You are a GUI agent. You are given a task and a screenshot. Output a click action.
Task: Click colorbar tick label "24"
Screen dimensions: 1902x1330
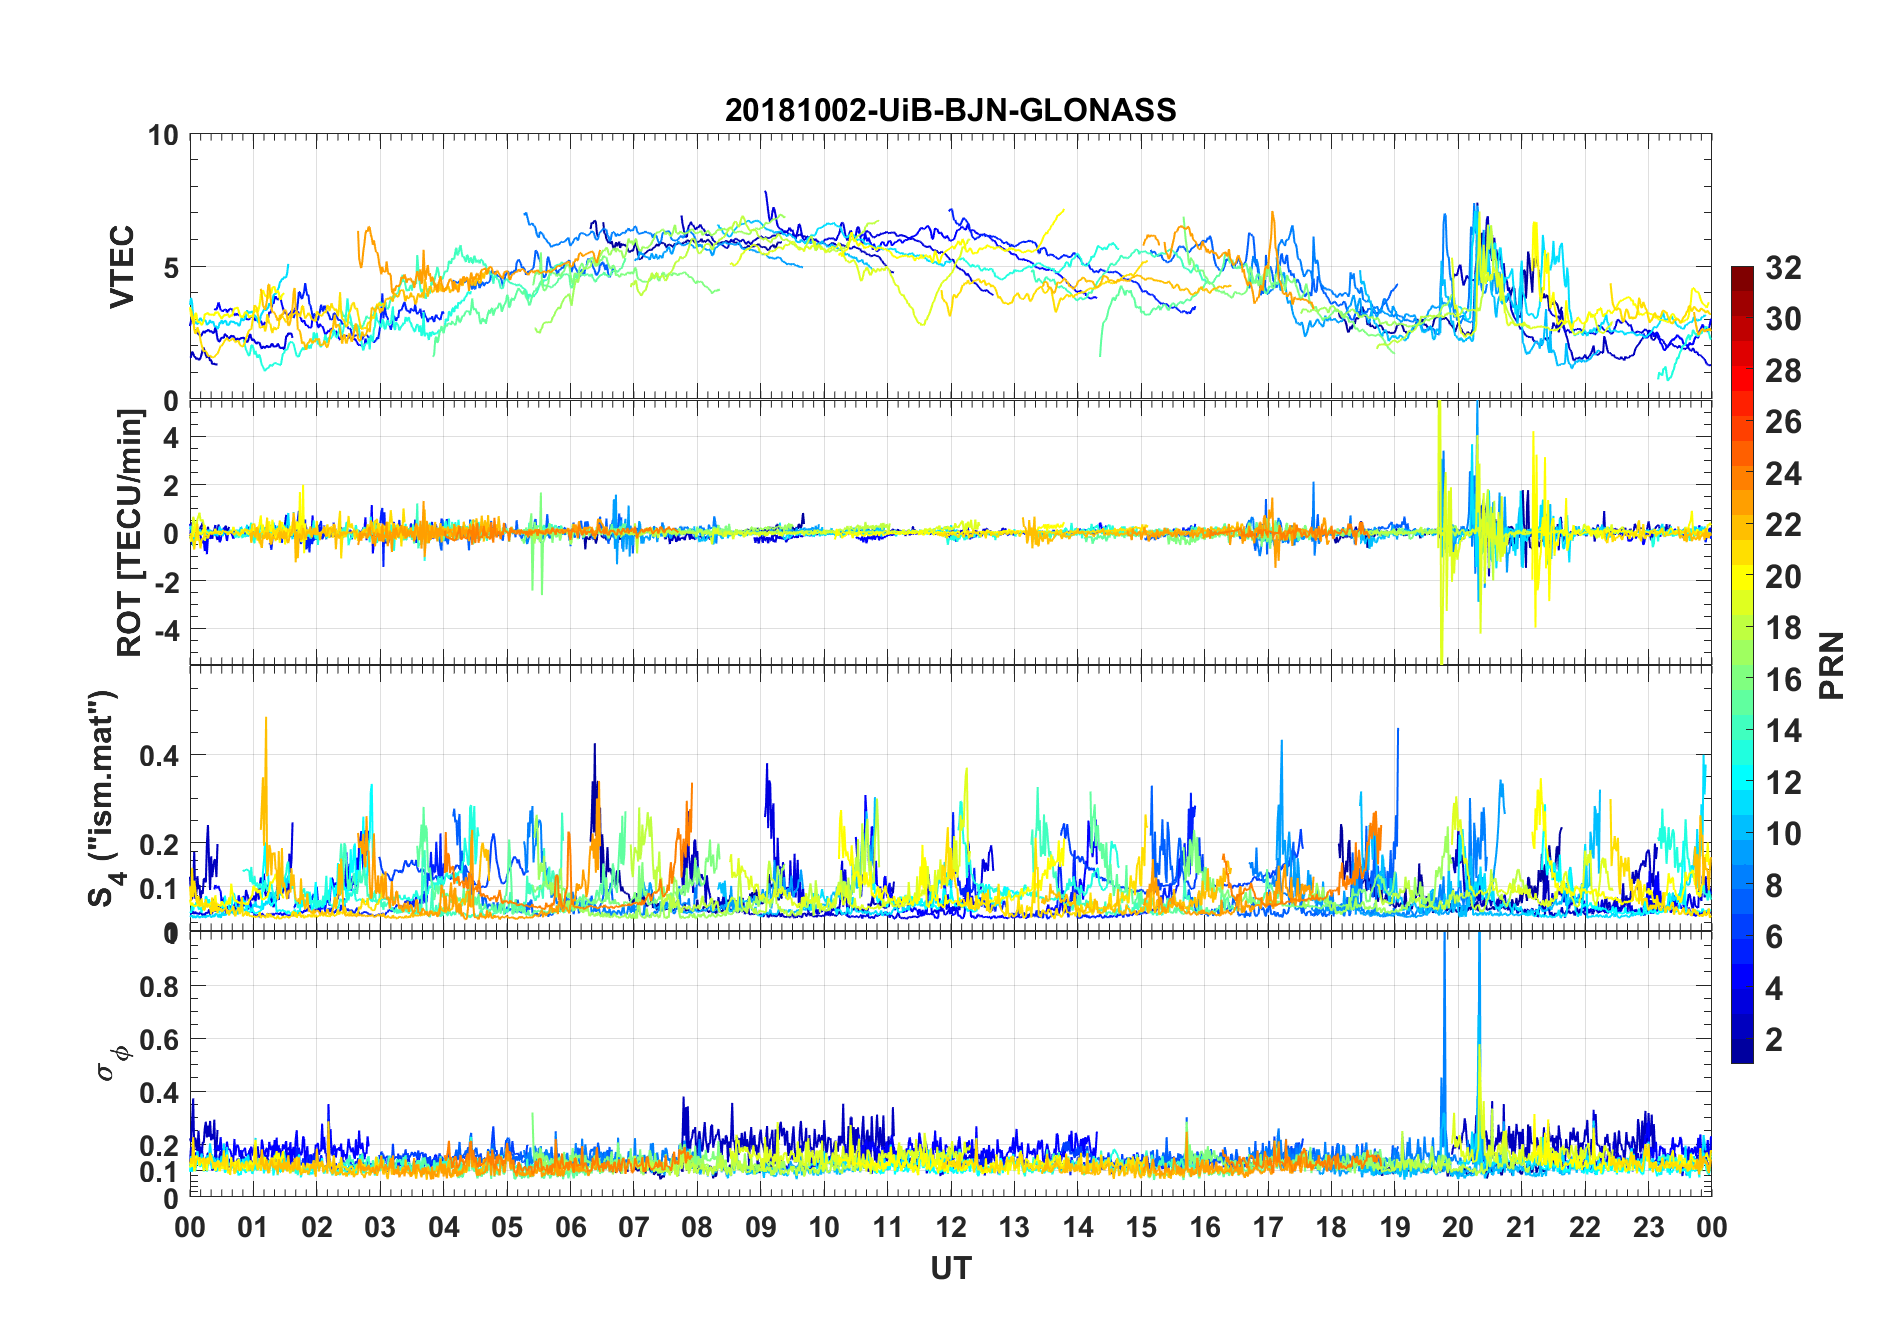tap(1784, 473)
